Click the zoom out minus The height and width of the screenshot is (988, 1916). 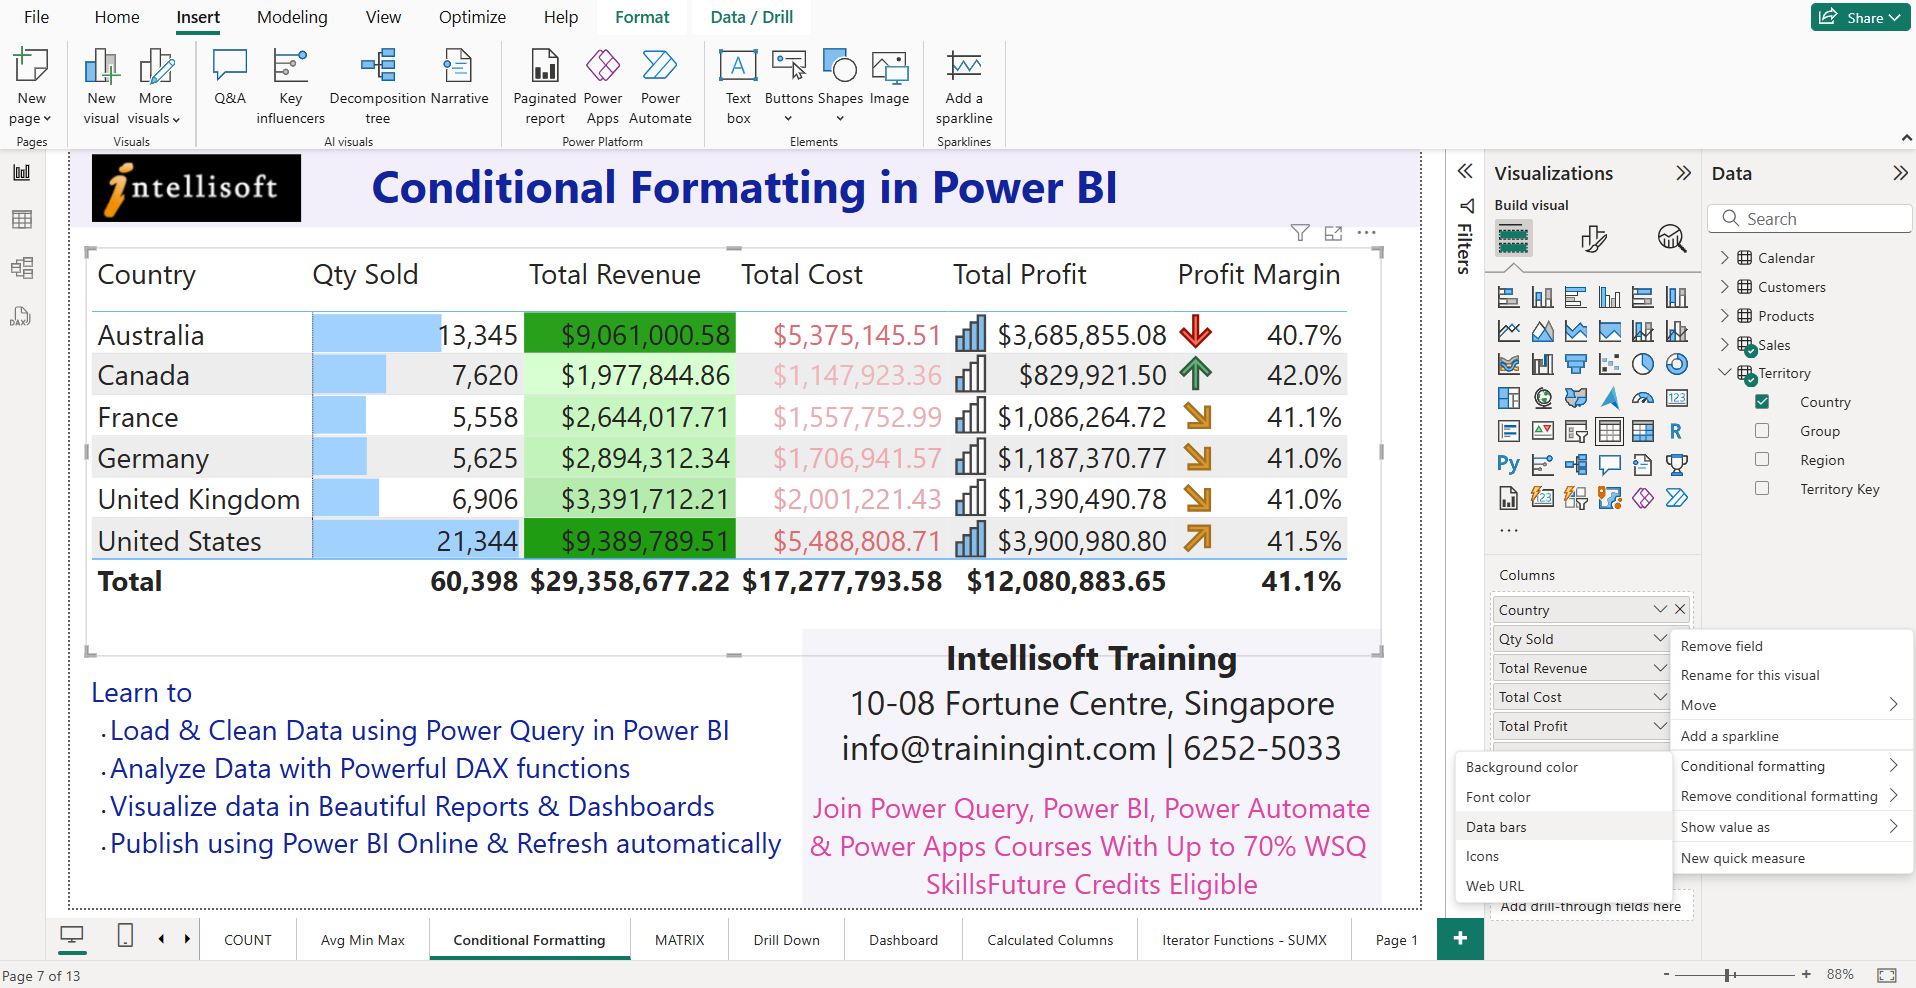tap(1666, 974)
